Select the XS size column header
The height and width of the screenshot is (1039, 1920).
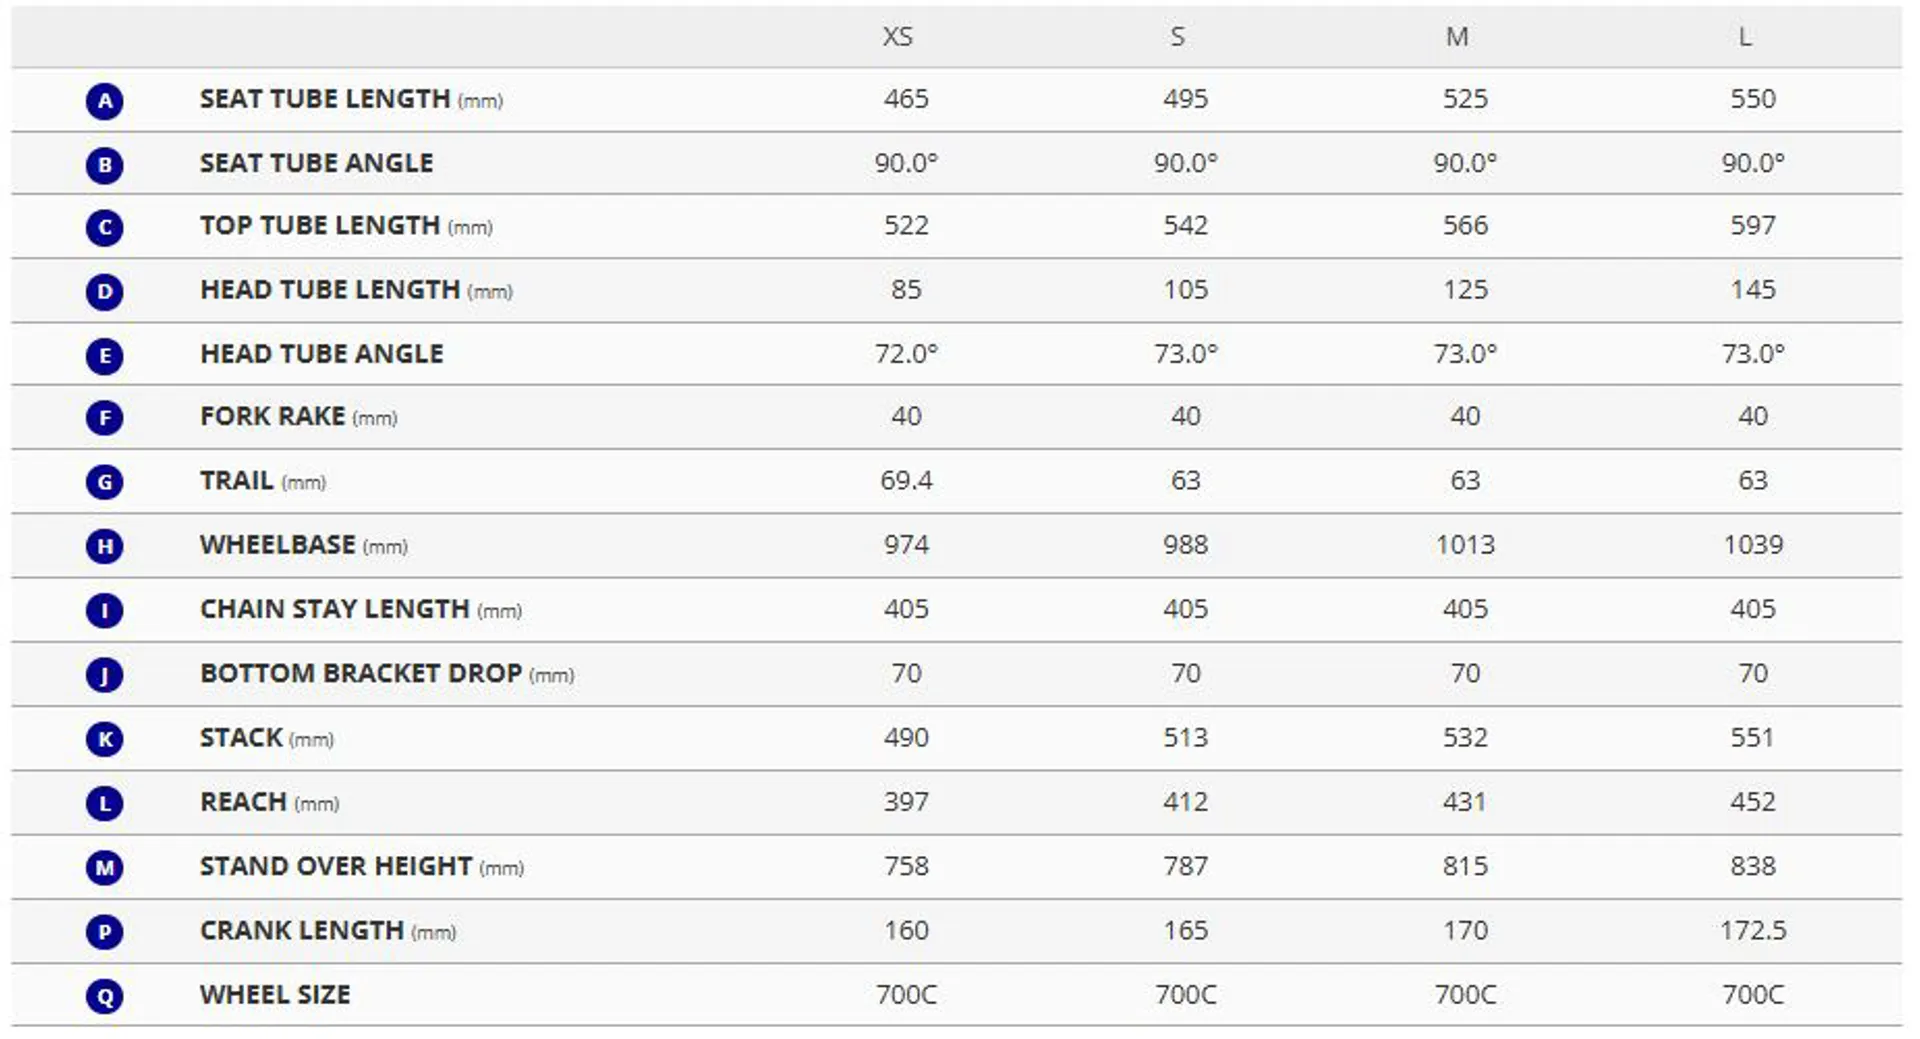897,37
